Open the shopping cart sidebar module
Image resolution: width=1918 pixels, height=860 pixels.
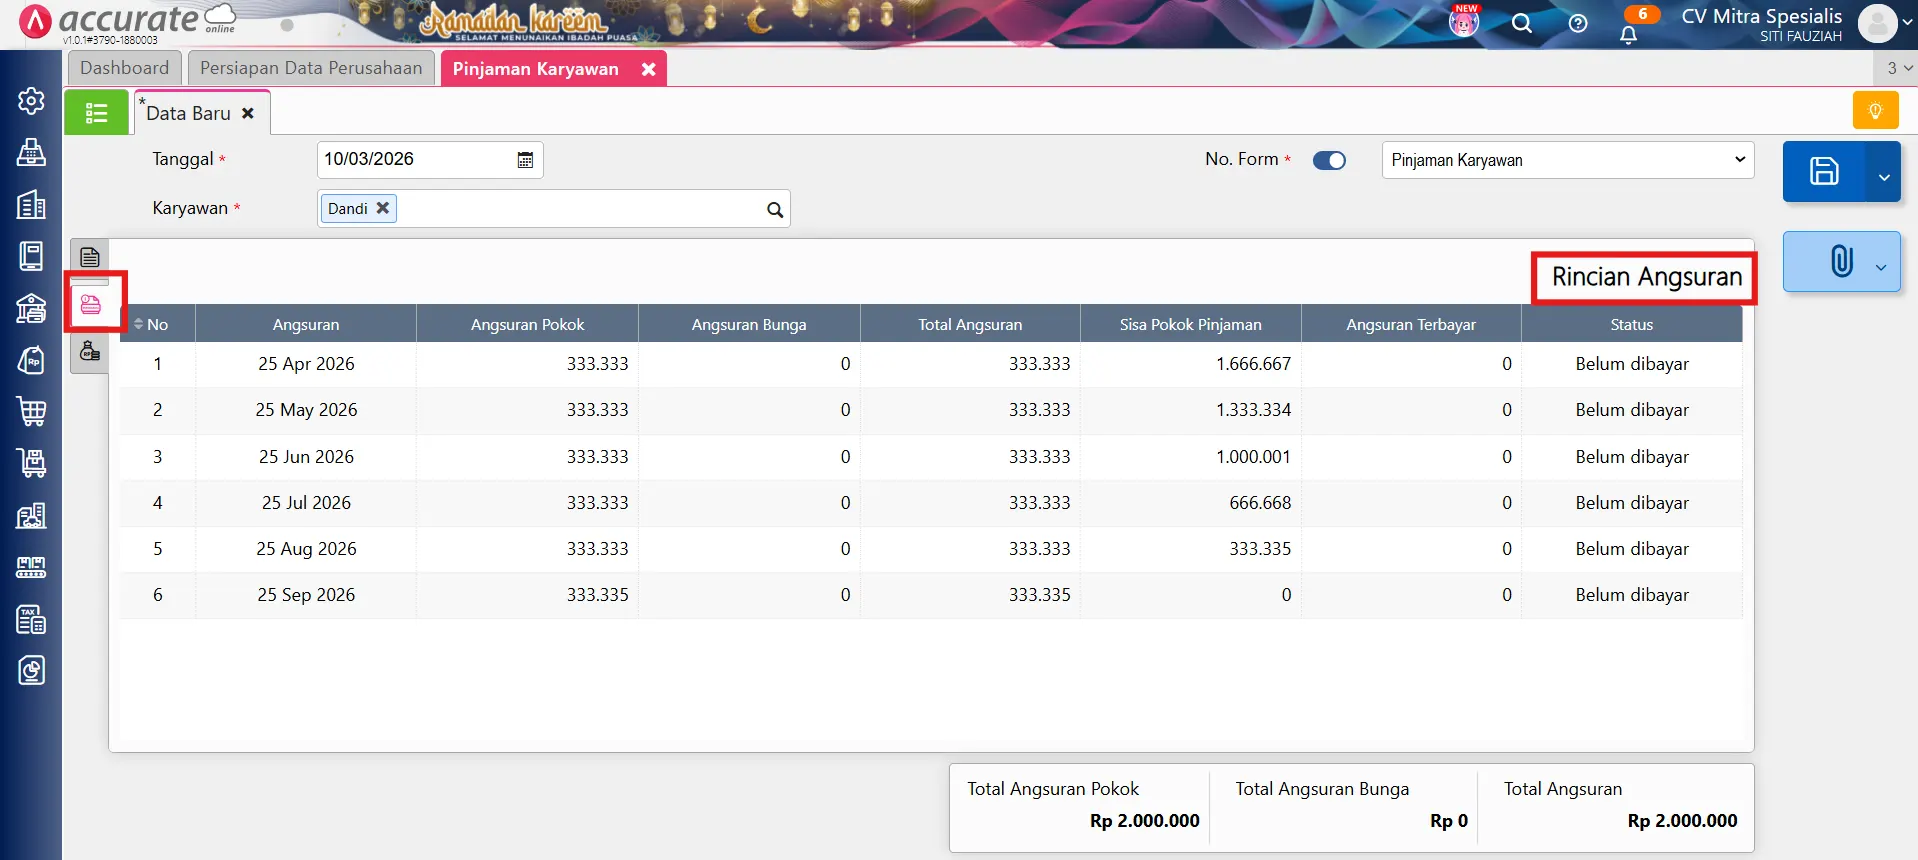31,411
